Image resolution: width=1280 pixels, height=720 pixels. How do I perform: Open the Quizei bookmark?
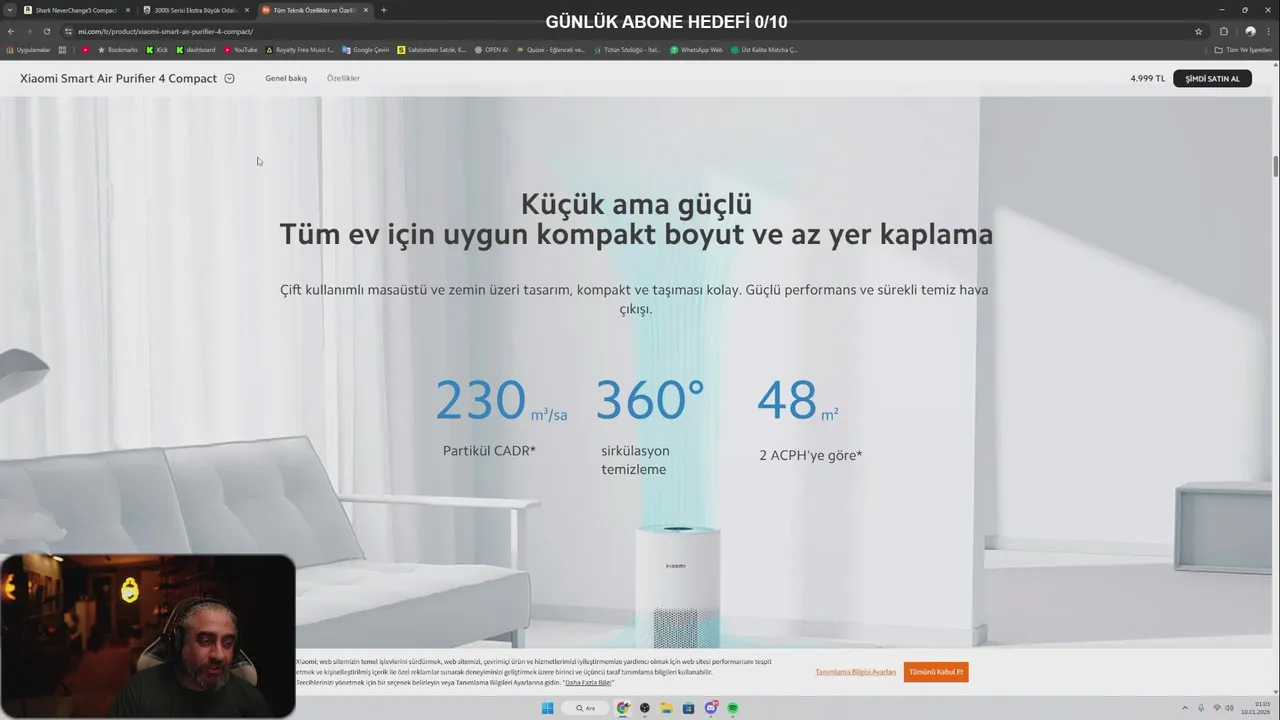(551, 50)
